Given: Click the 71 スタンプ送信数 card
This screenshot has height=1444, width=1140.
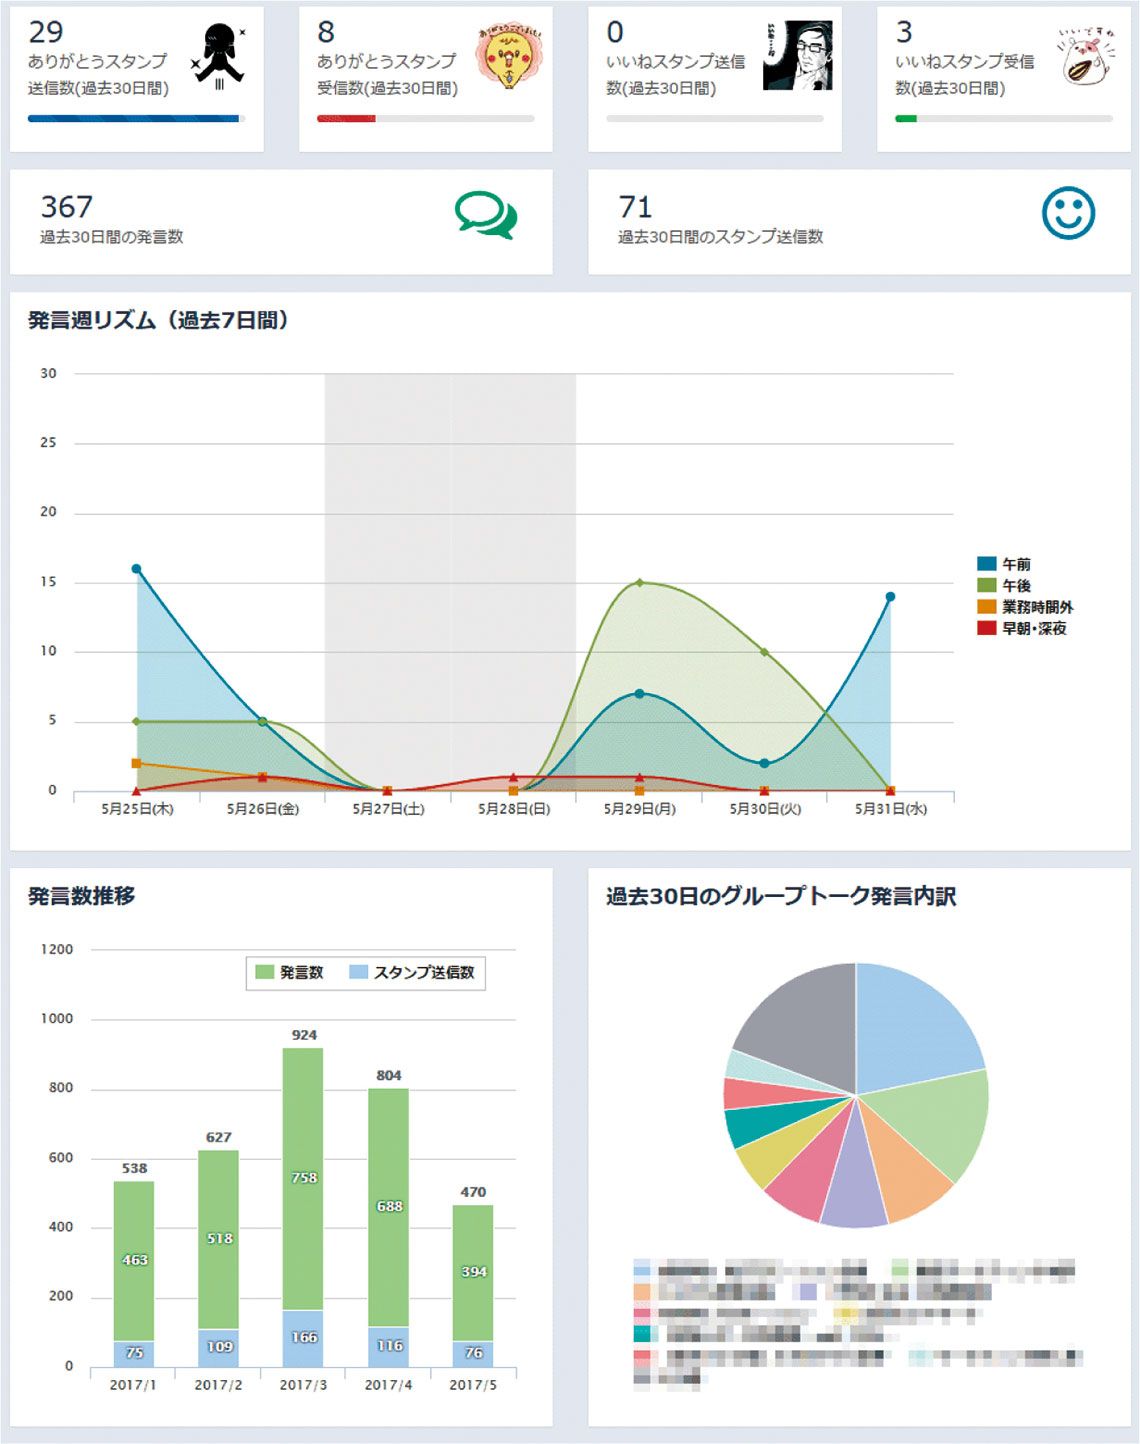Looking at the screenshot, I should (859, 221).
